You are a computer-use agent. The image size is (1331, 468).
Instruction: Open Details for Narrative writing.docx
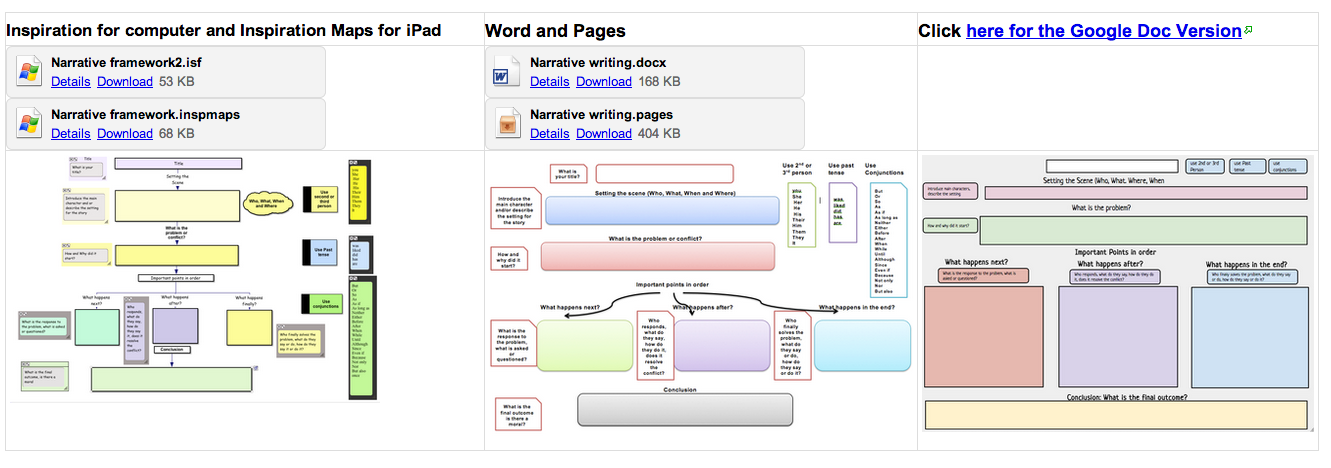[549, 81]
